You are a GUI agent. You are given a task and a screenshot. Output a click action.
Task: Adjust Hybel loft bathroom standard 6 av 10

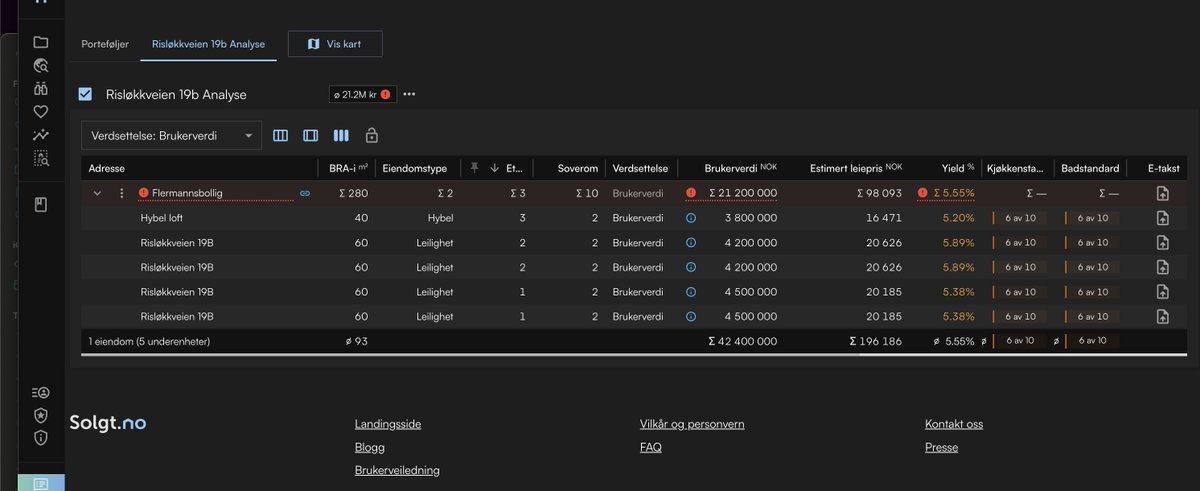click(1091, 217)
